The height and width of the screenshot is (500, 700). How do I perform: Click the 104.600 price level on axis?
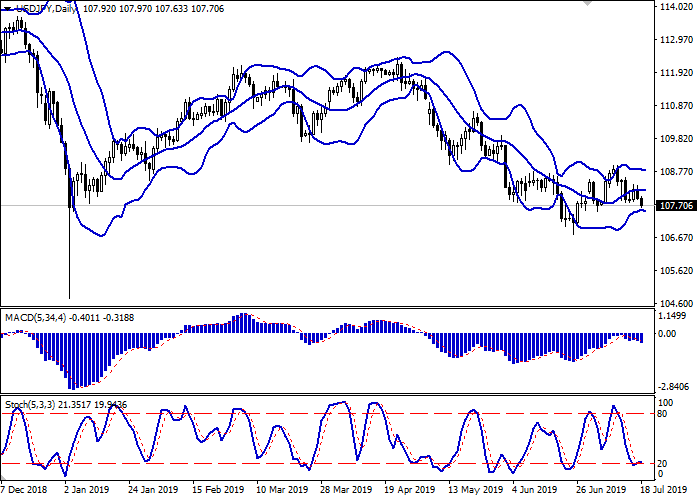(x=677, y=304)
